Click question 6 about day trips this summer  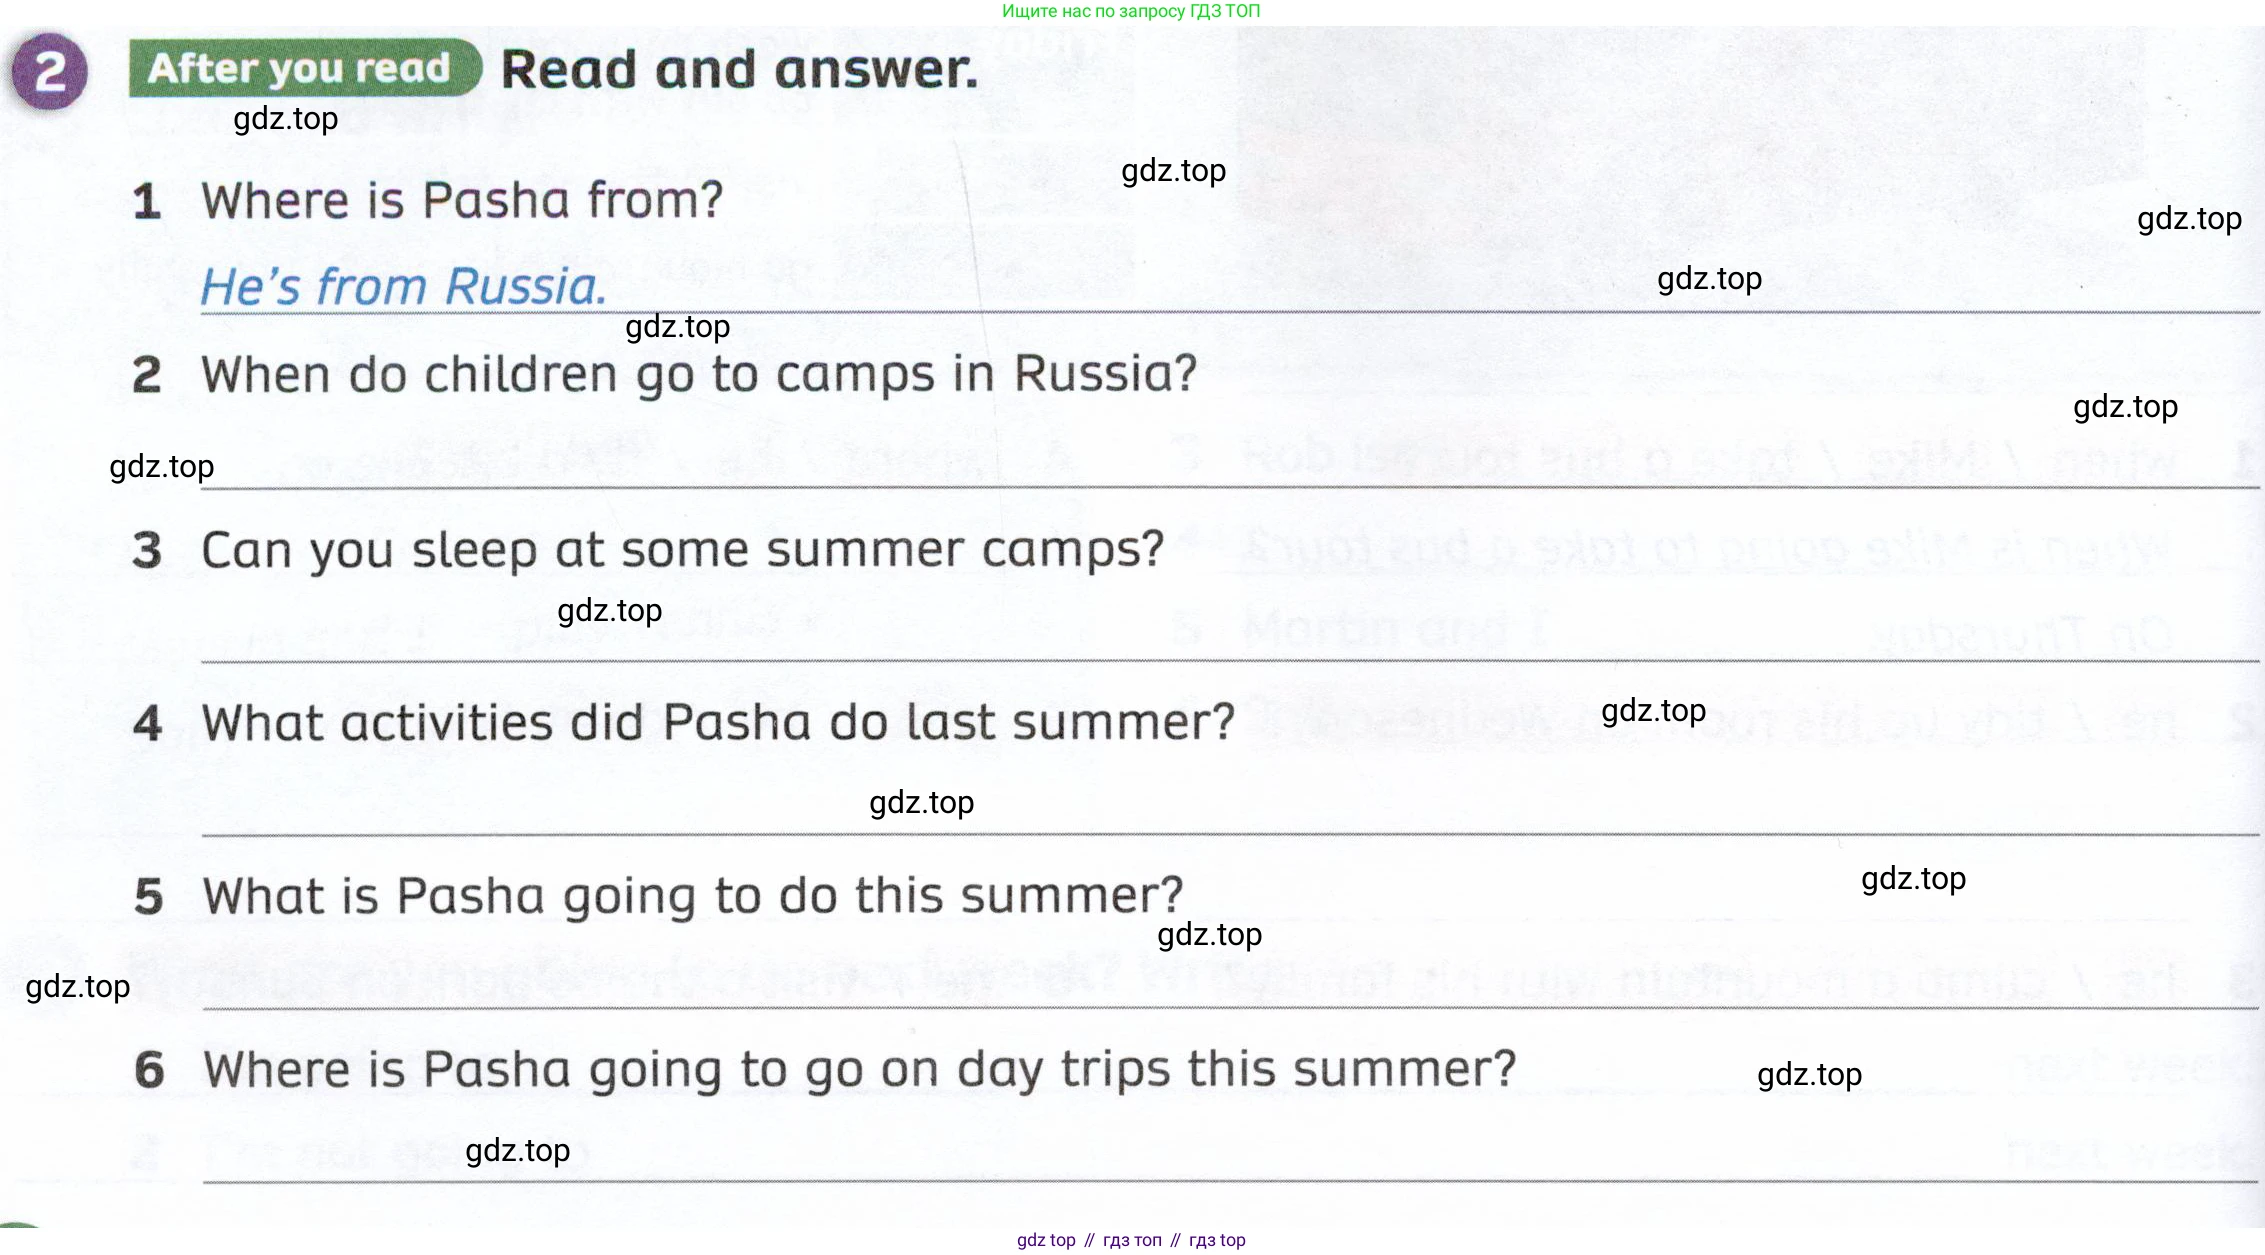point(860,1070)
